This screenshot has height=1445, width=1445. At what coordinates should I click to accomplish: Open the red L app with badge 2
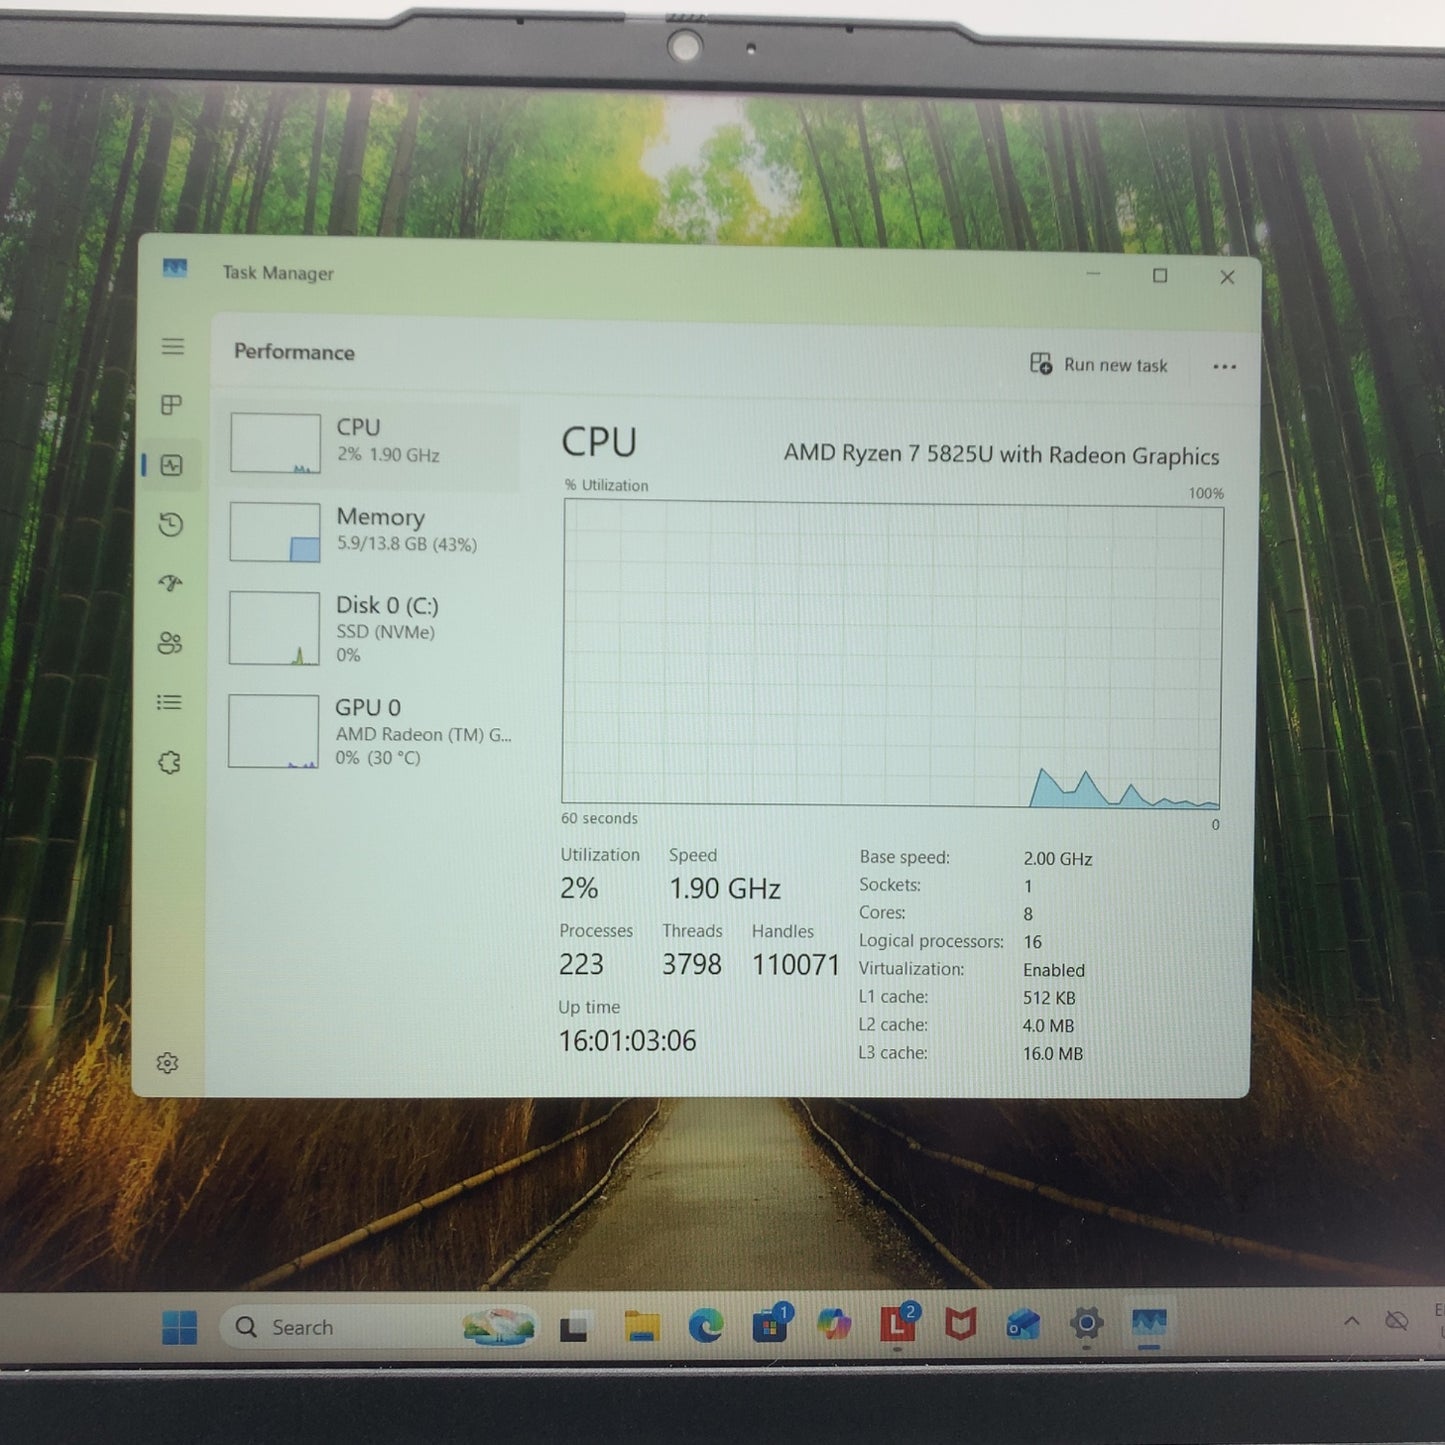pyautogui.click(x=898, y=1324)
